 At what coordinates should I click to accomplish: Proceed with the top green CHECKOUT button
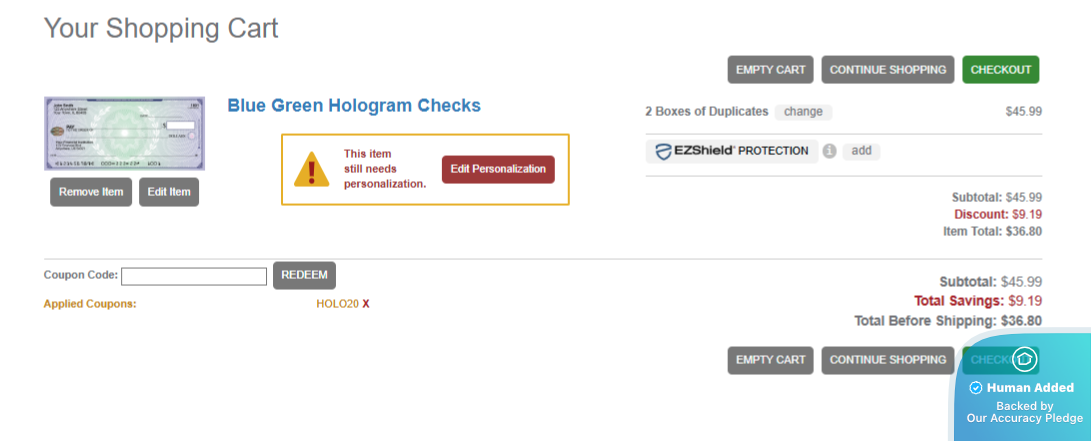[x=1000, y=70]
